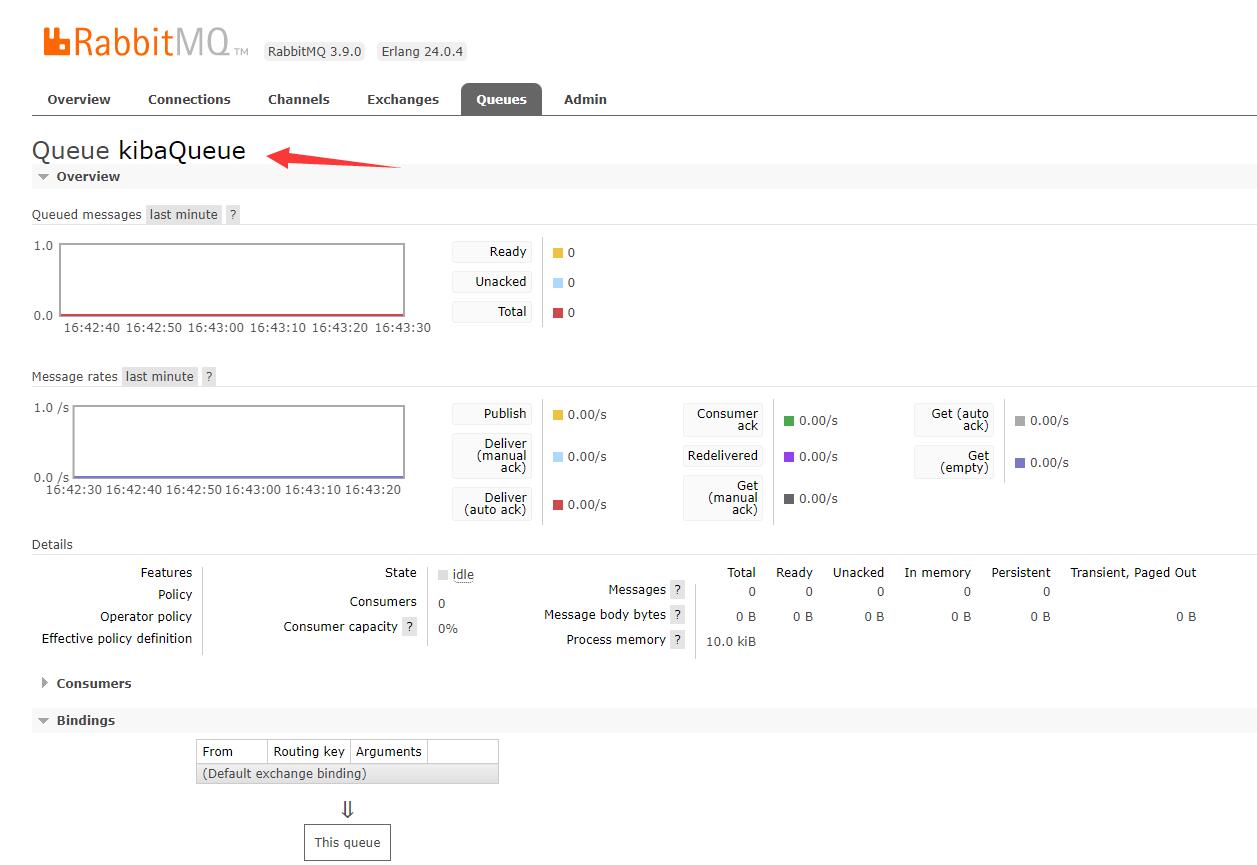Screen dimensions: 1257x865
Task: Click the Get (manual ack) dark gray swatch
Action: click(789, 499)
